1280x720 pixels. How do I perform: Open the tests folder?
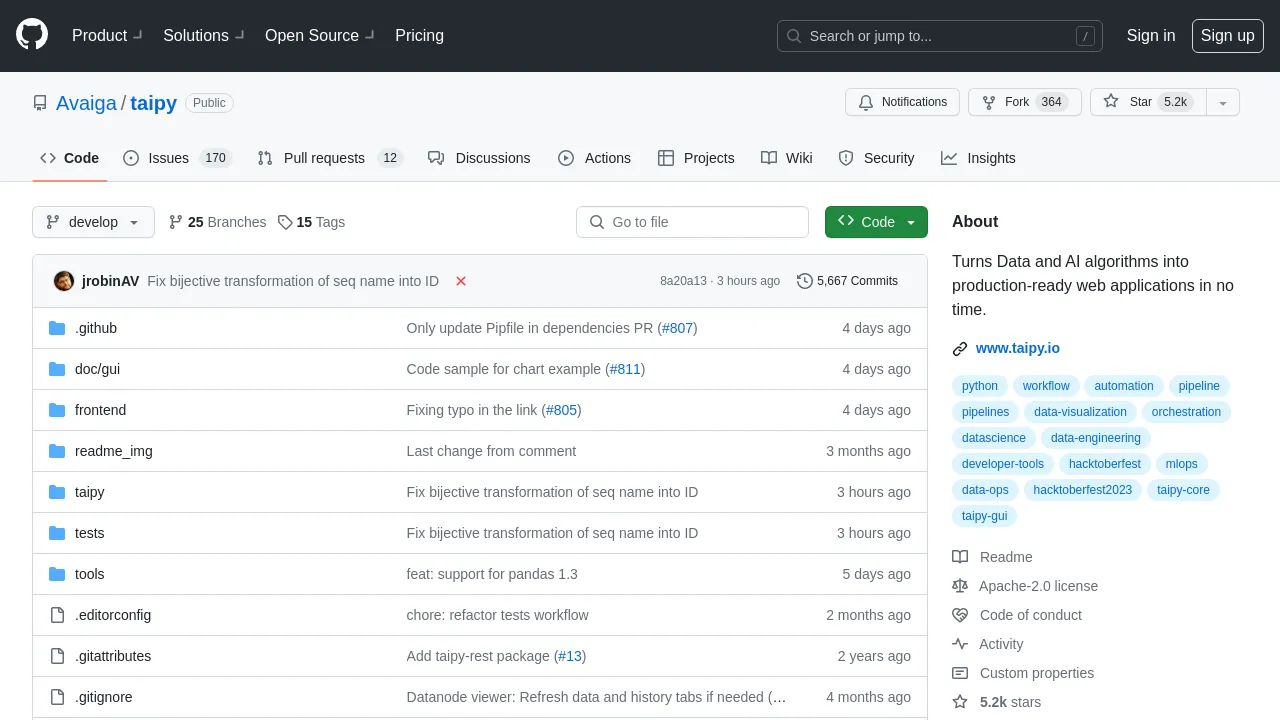(x=89, y=533)
